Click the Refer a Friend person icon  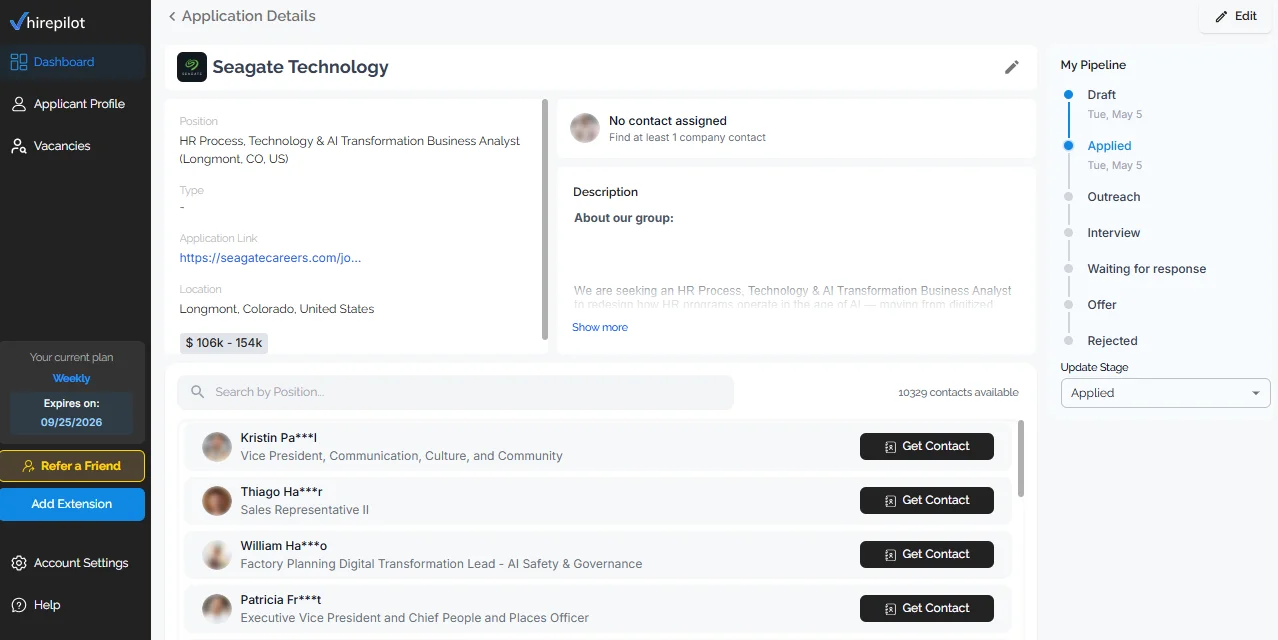point(30,466)
